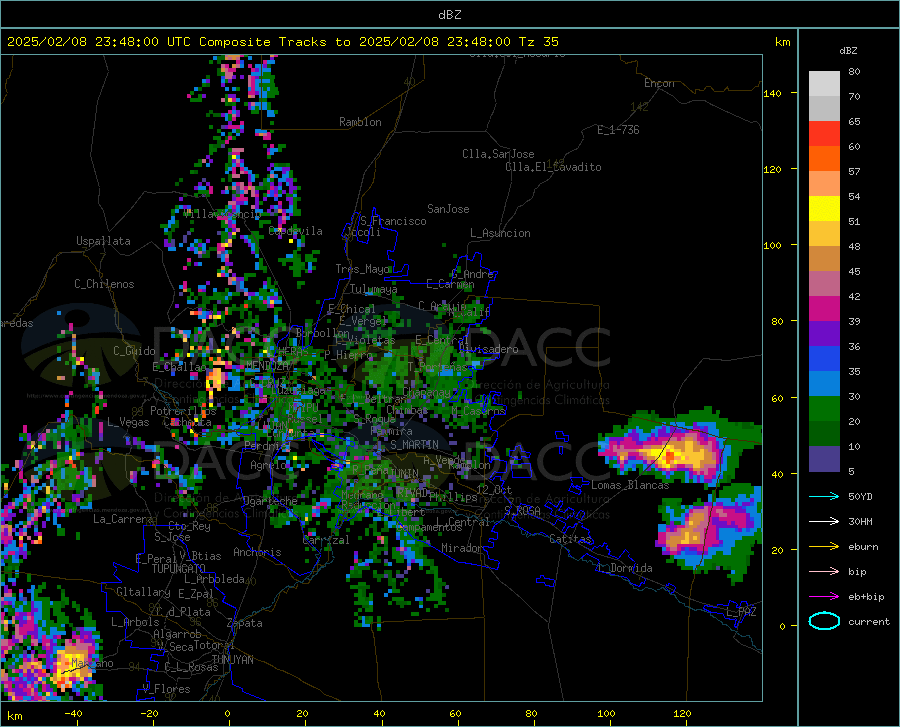
Task: Click the 'Ugarteche' map label
Action: pos(270,501)
